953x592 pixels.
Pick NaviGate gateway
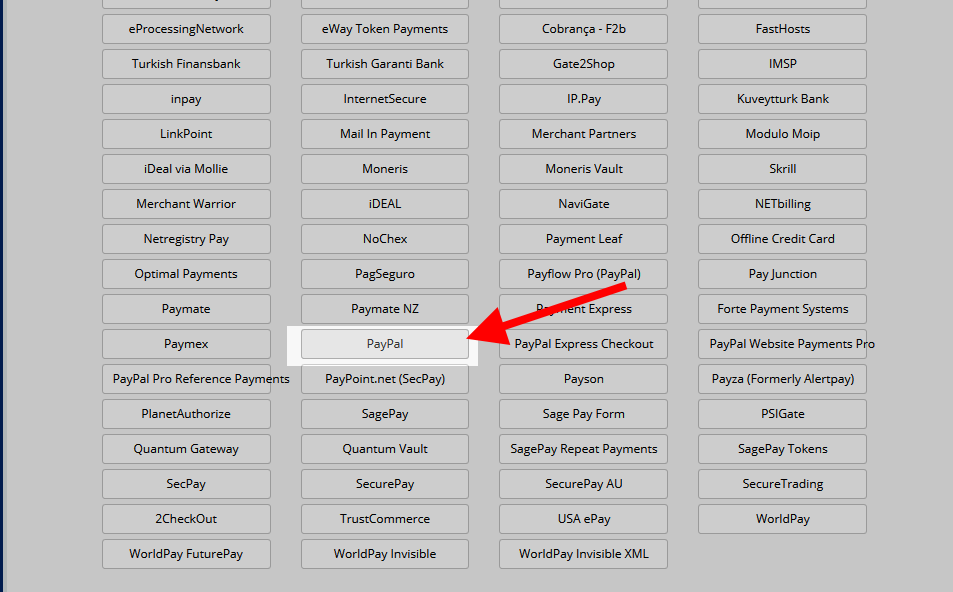(x=583, y=204)
